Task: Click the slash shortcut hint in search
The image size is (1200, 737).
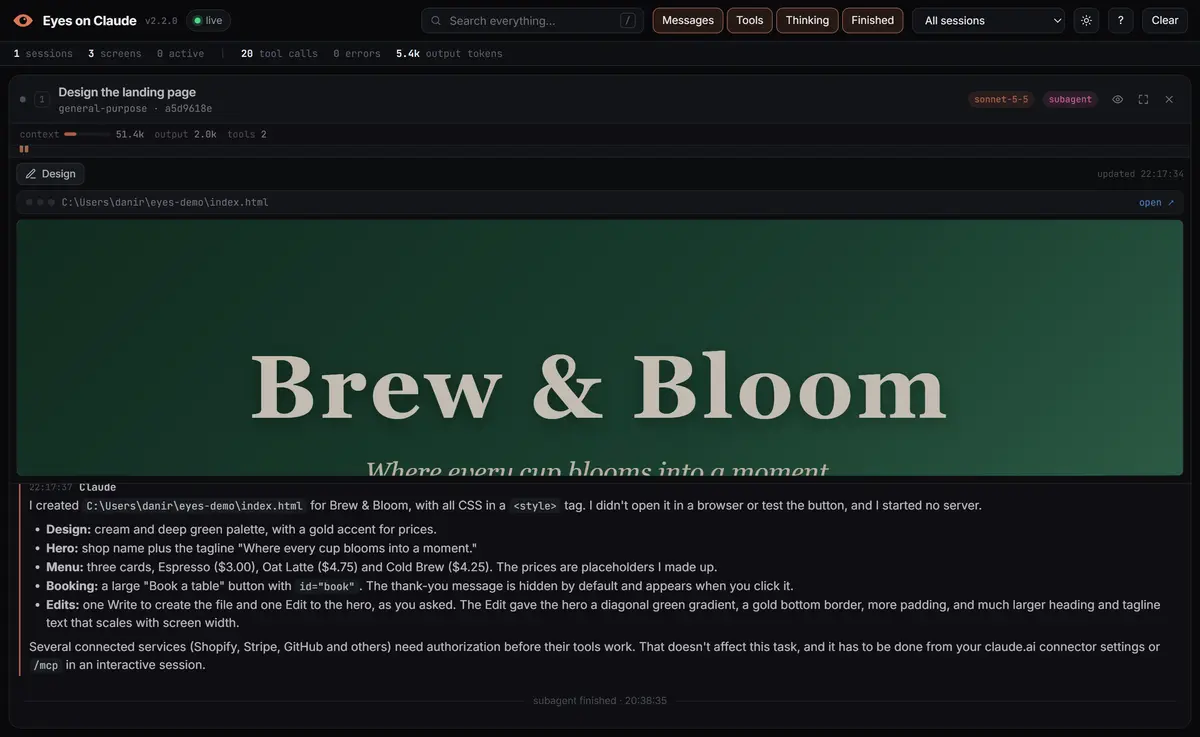Action: (x=628, y=20)
